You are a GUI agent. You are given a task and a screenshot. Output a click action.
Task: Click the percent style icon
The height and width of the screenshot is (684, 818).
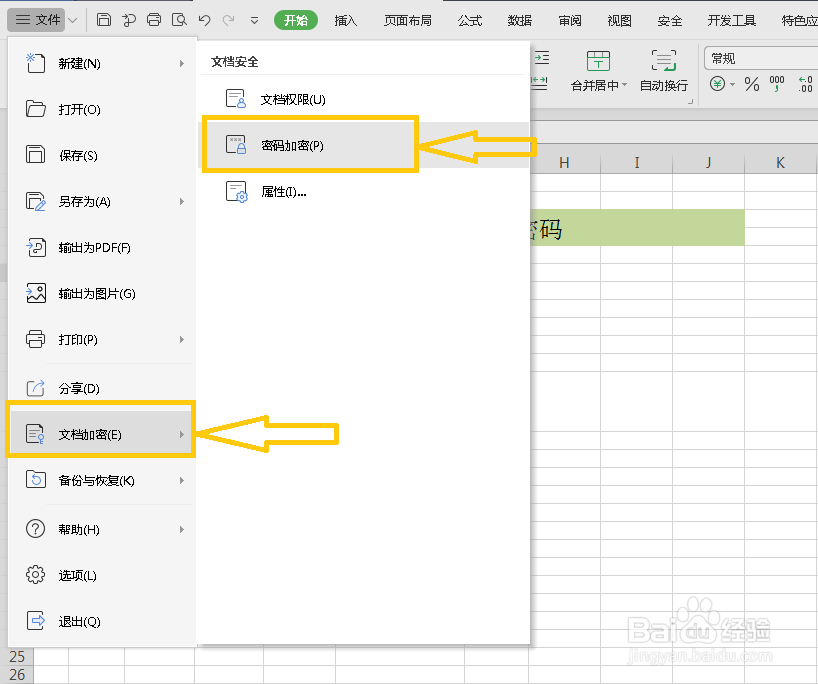752,83
